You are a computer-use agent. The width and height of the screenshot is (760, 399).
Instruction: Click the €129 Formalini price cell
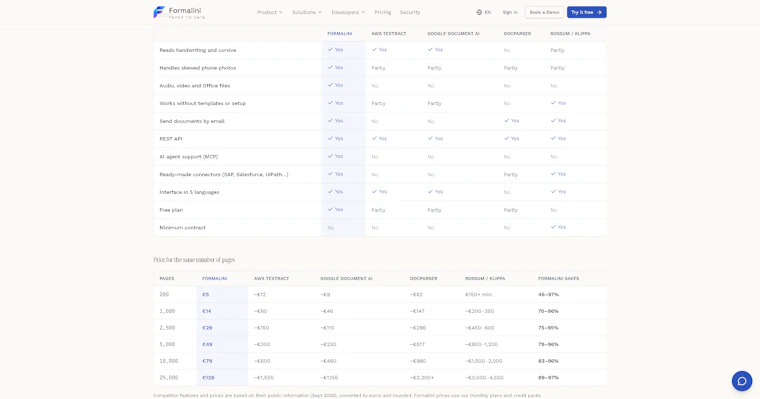(208, 377)
